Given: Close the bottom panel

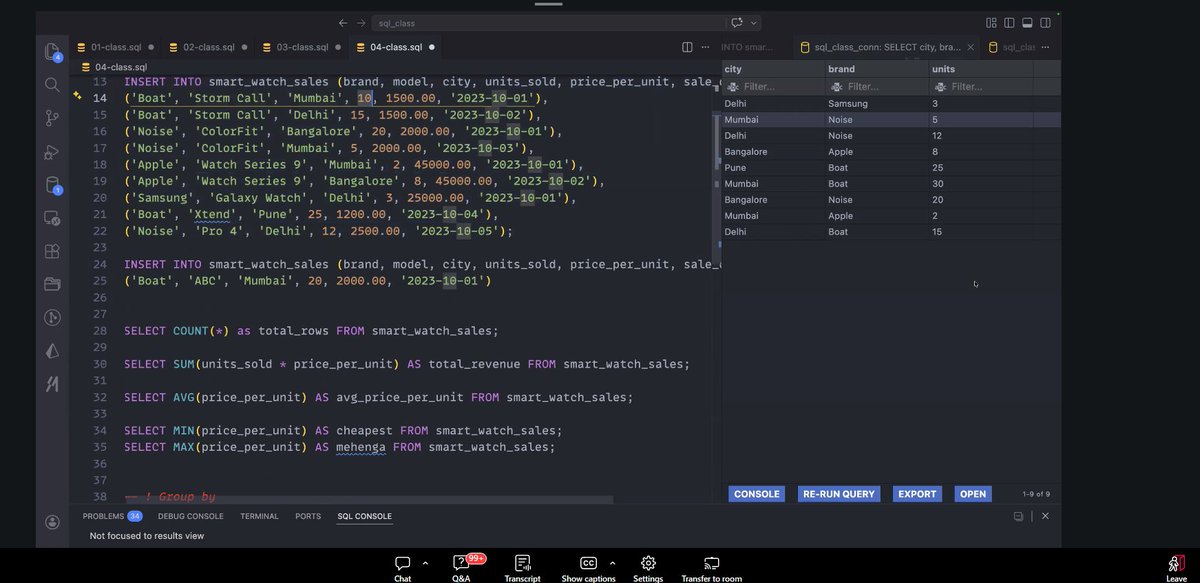Looking at the screenshot, I should coord(1045,516).
